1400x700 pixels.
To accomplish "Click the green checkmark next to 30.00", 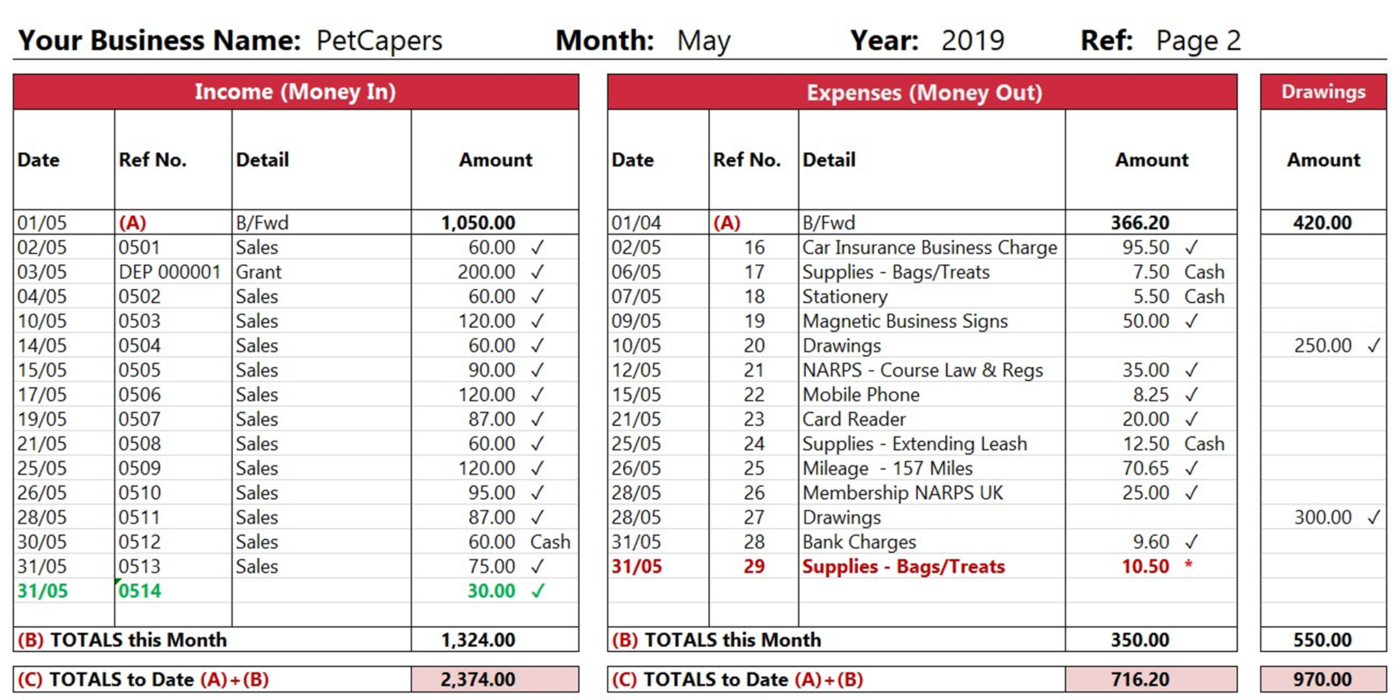I will click(538, 591).
